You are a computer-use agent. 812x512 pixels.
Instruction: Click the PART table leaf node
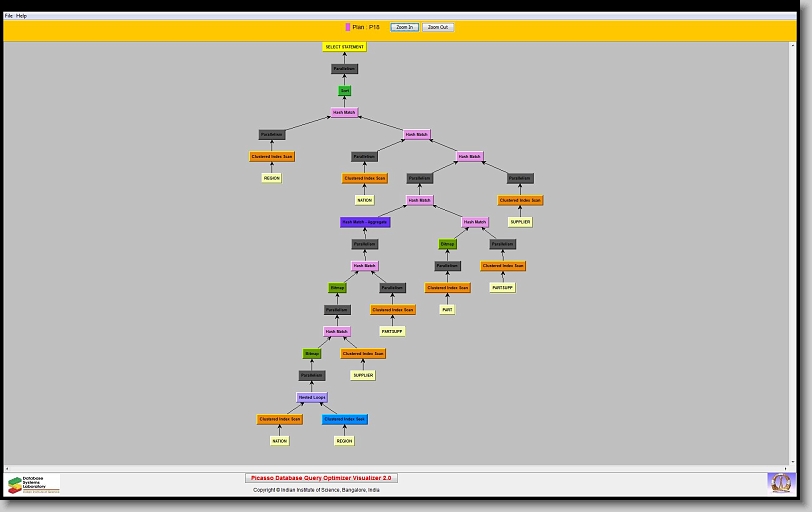[448, 310]
